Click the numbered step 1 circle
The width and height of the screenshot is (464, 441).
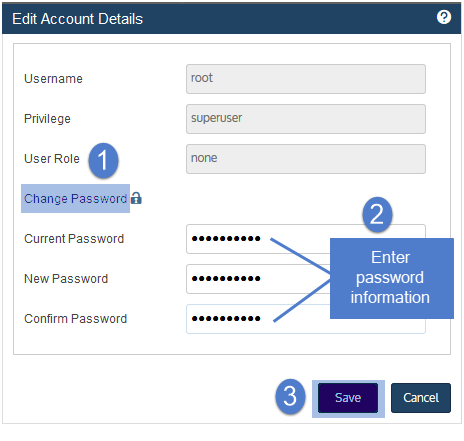[x=103, y=160]
